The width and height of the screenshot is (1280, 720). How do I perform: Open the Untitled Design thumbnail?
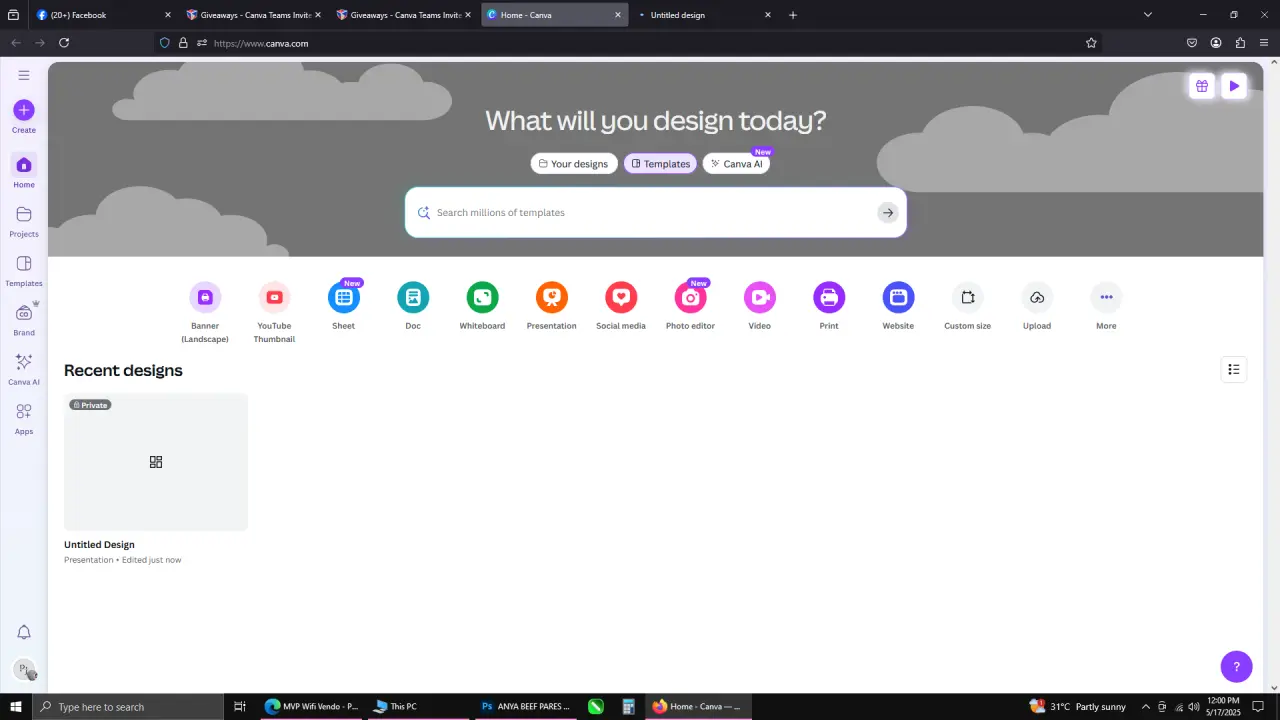click(x=156, y=462)
